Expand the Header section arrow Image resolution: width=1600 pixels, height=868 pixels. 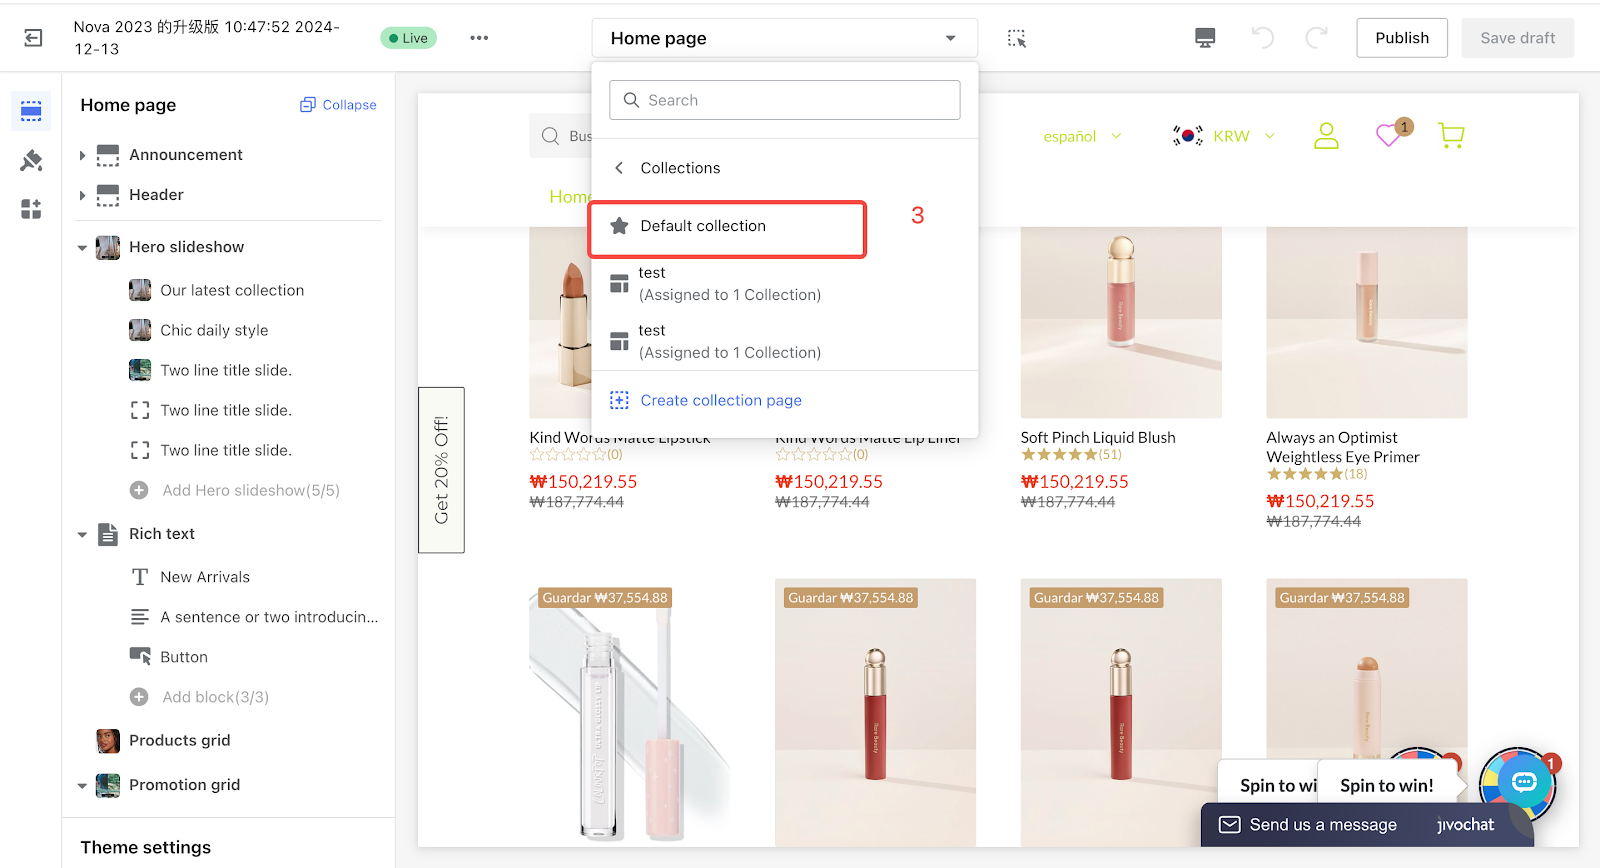click(x=82, y=195)
